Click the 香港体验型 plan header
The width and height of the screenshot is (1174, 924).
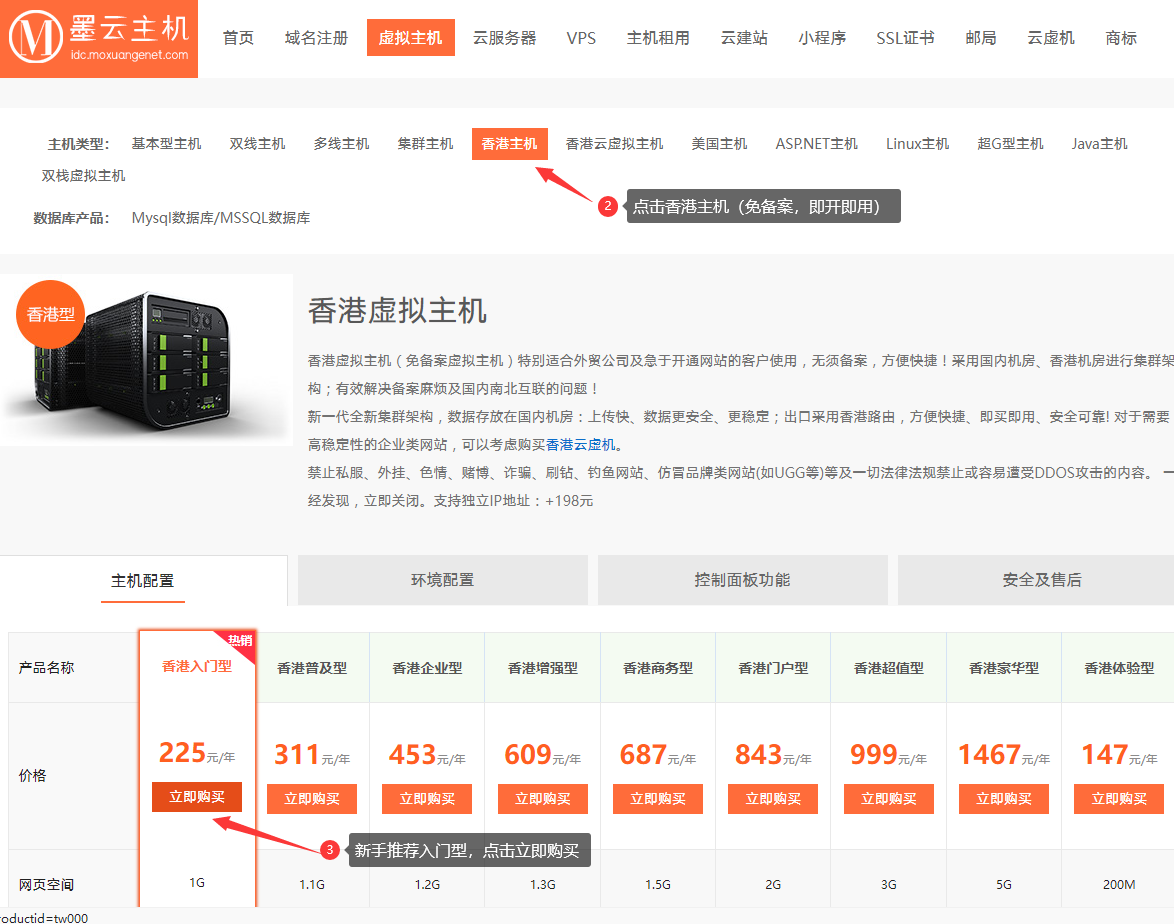(1119, 668)
